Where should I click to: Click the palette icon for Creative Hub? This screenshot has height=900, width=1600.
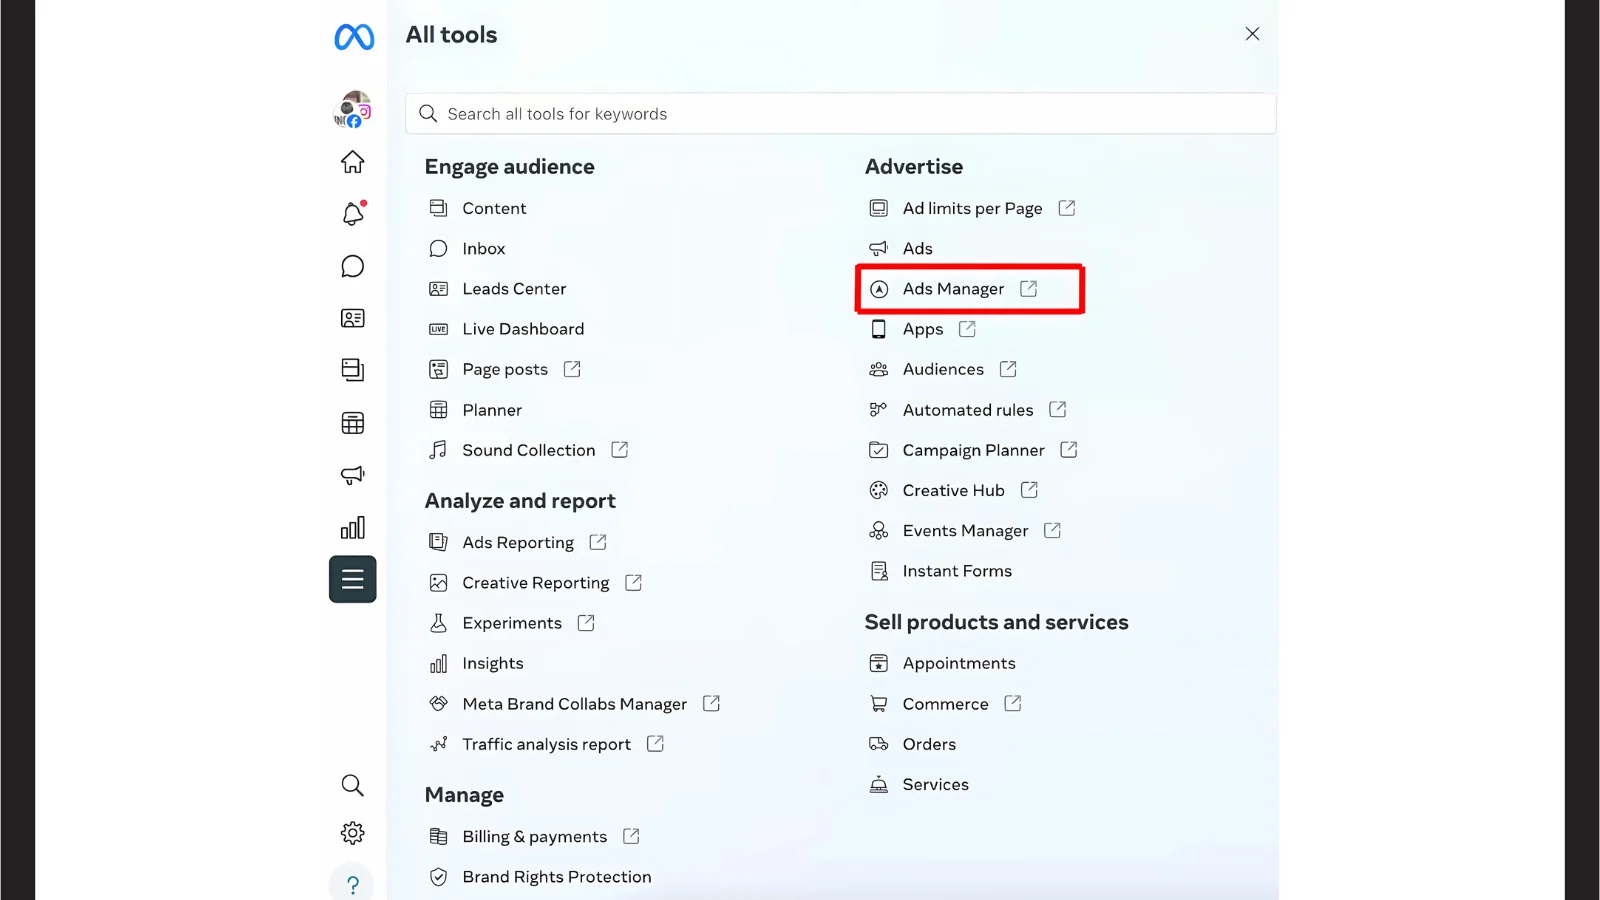pos(878,490)
